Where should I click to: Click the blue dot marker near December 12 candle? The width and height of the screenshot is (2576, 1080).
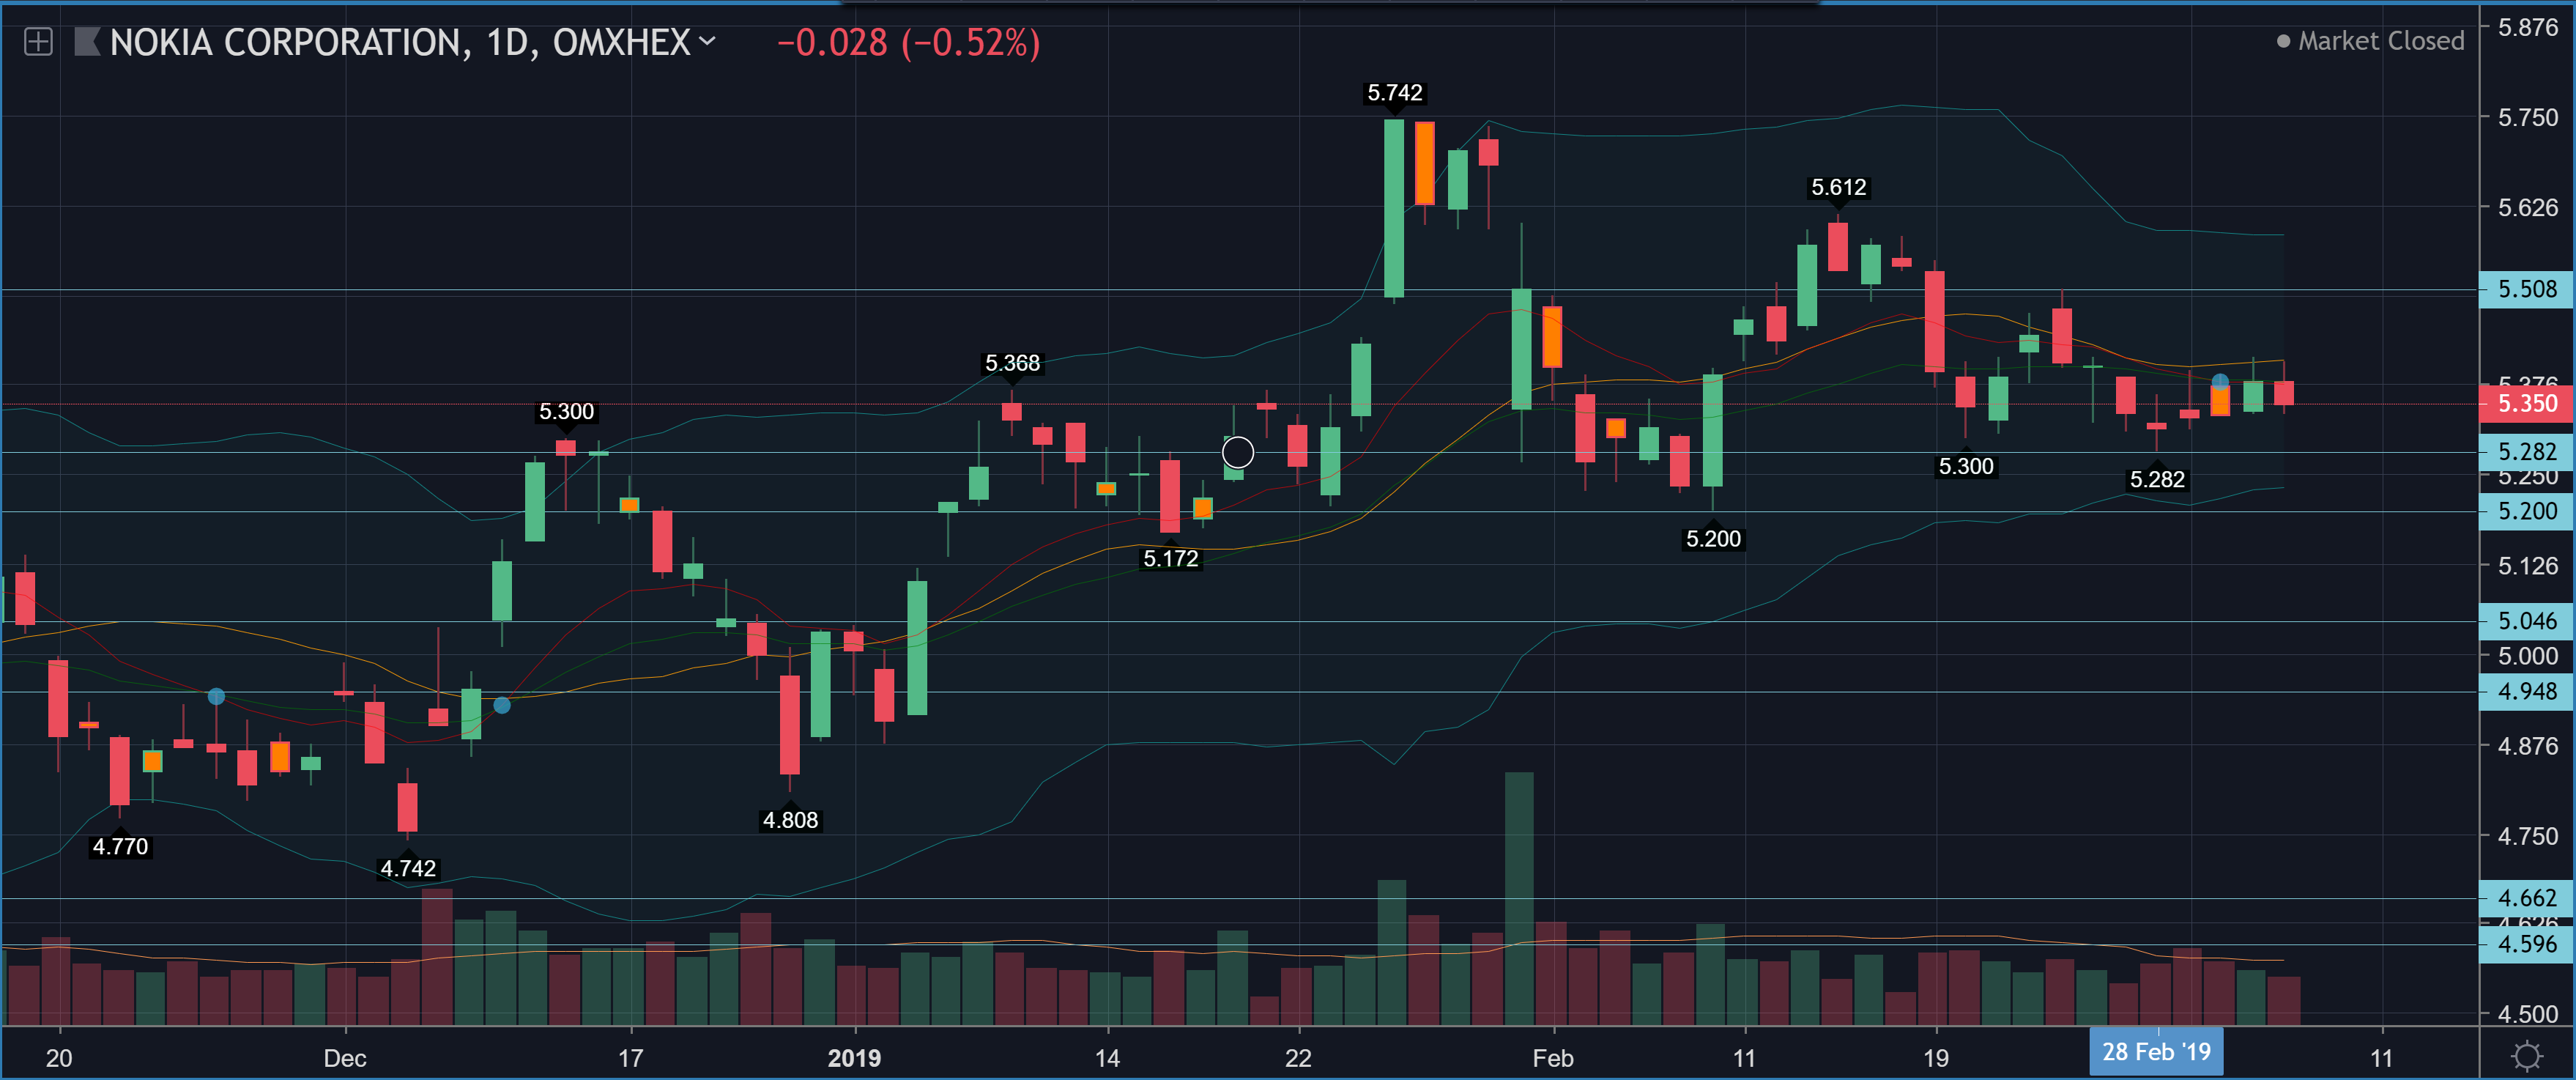pyautogui.click(x=502, y=705)
